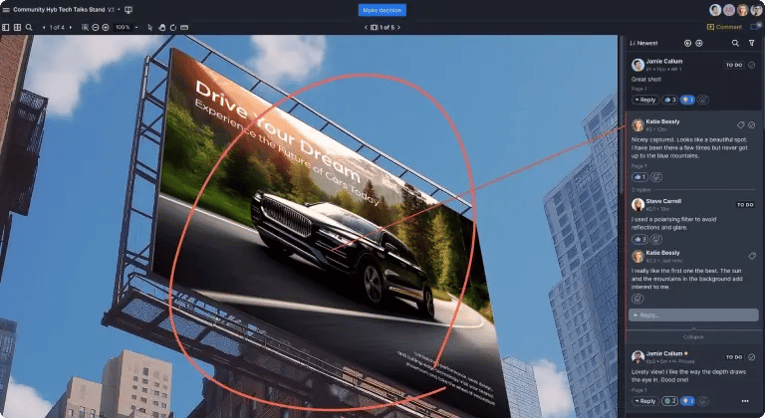765x418 pixels.
Task: Click the zoom out minus icon
Action: click(95, 27)
